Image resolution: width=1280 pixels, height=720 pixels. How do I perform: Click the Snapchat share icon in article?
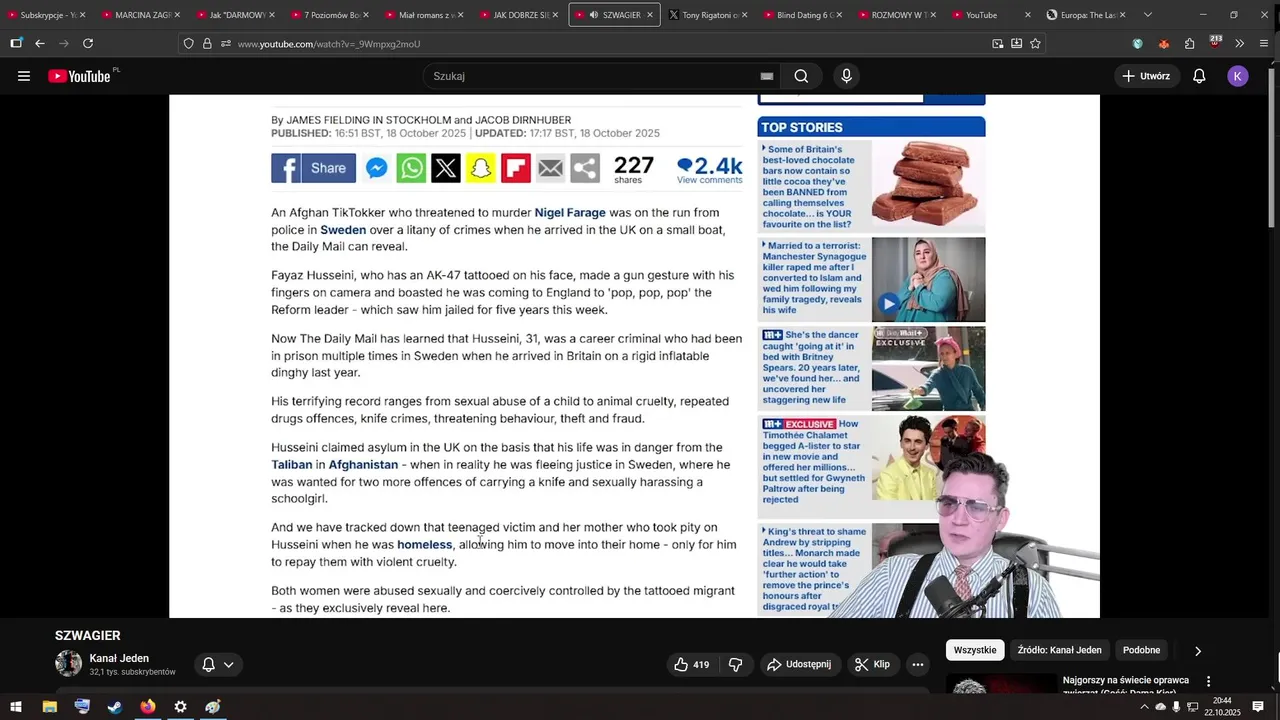tap(481, 168)
